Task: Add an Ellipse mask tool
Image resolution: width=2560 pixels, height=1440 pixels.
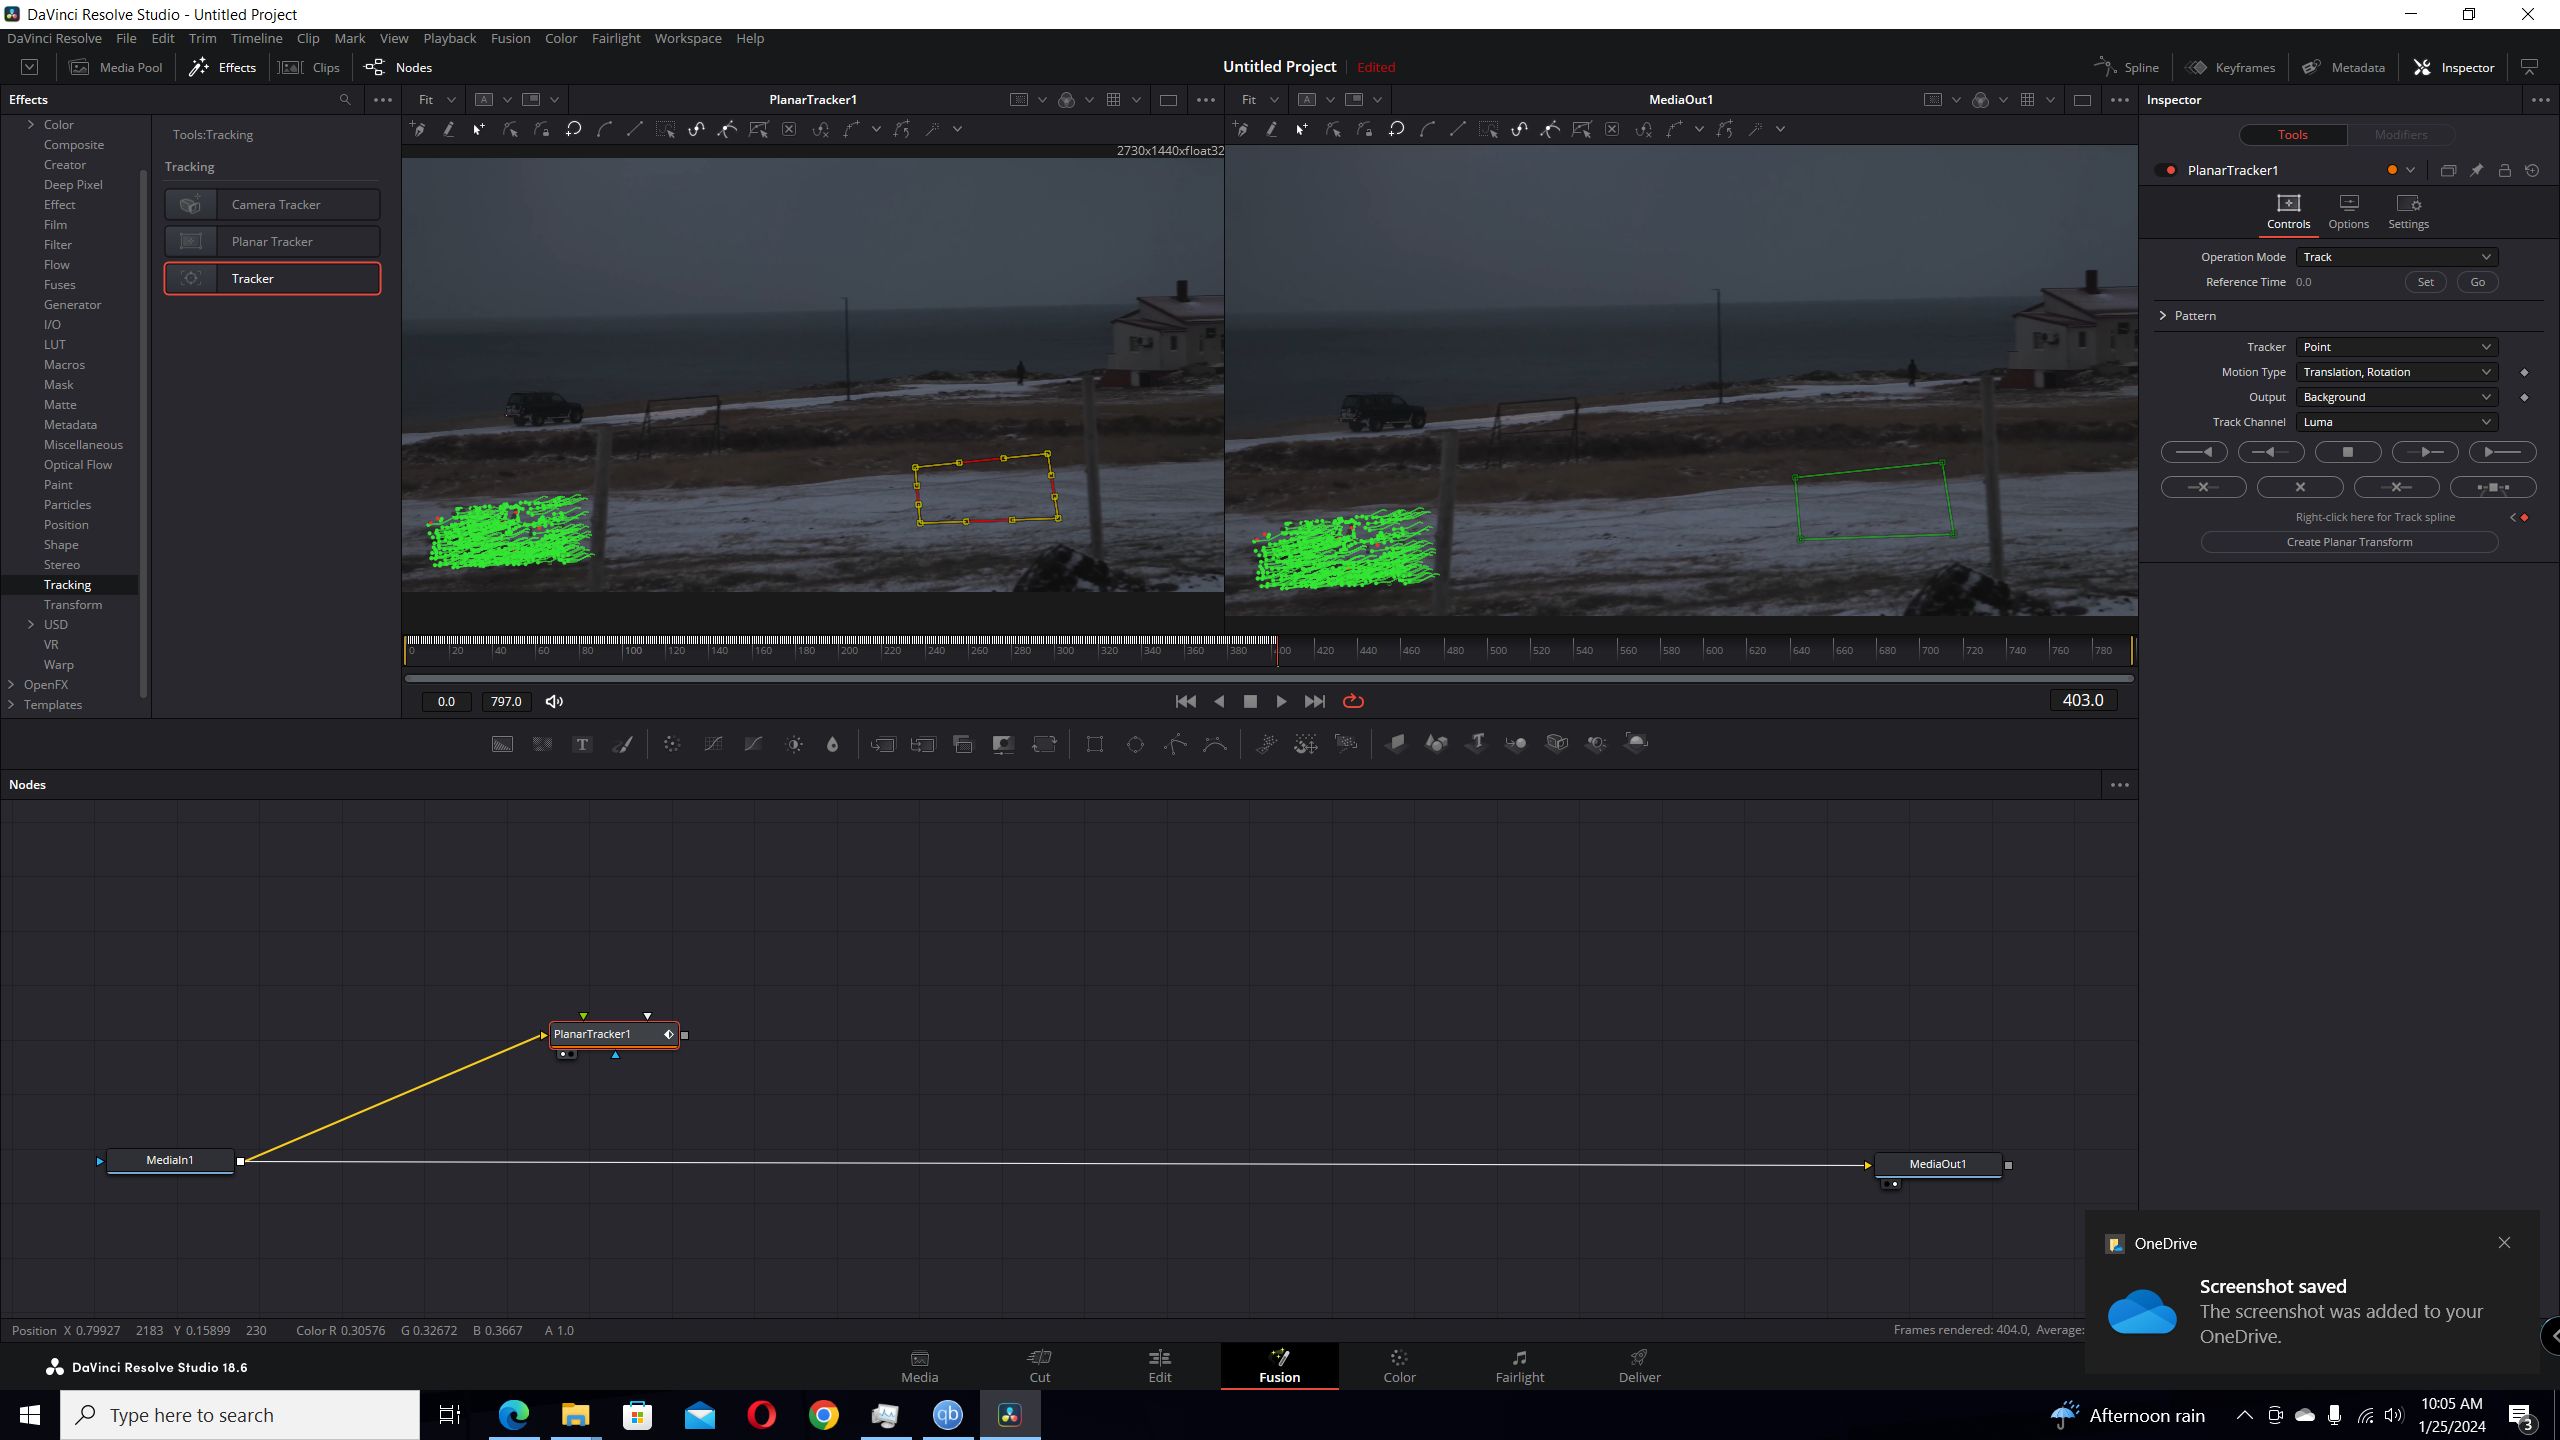Action: click(1135, 744)
